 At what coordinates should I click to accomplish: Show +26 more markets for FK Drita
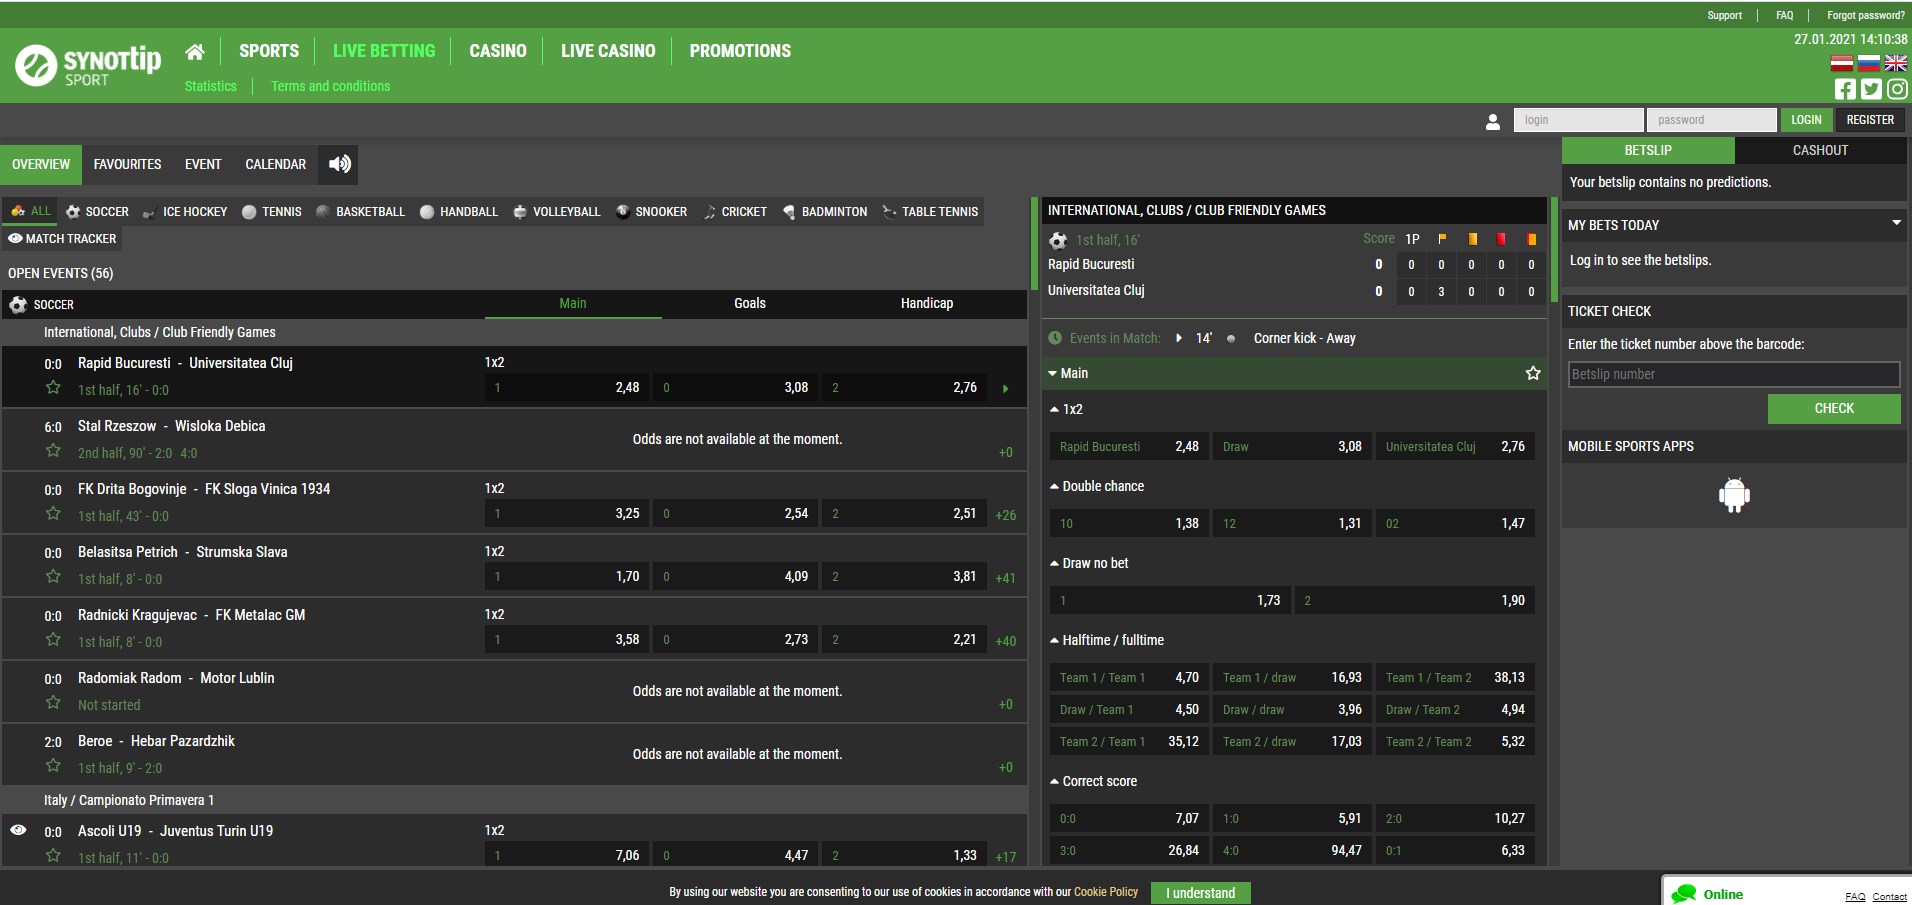pyautogui.click(x=1006, y=515)
